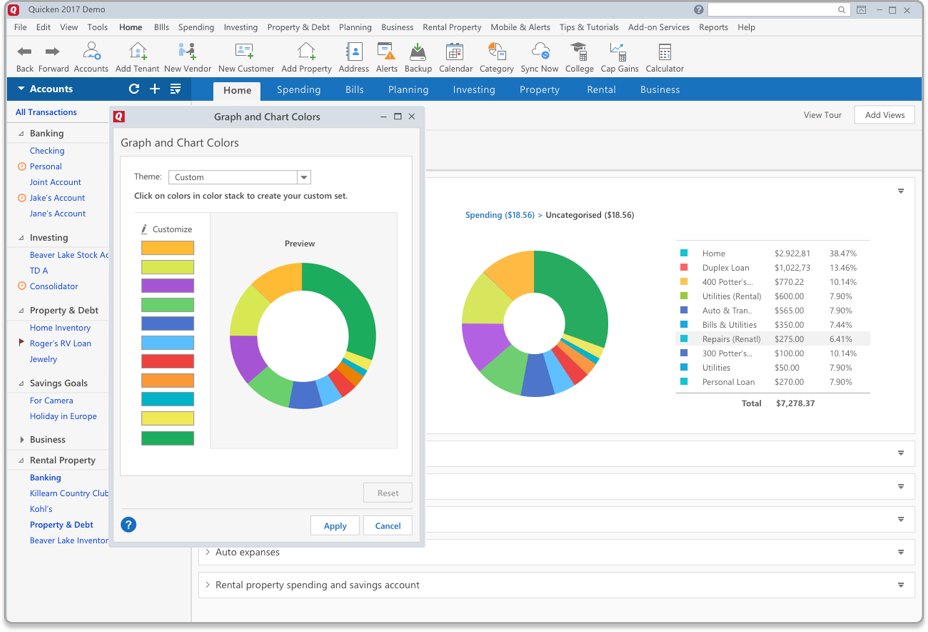This screenshot has height=632, width=928.
Task: Switch to the Bills tab
Action: (355, 89)
